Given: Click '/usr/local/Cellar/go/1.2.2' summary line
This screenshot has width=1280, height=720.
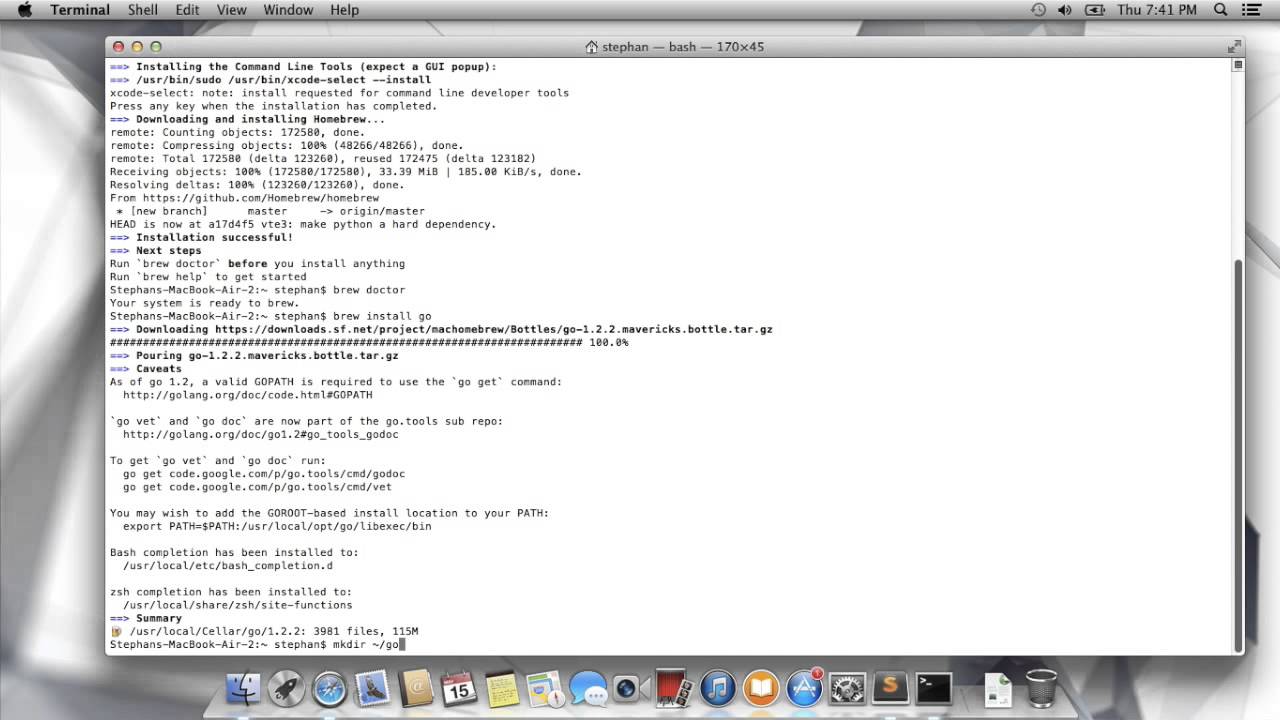Looking at the screenshot, I should click(264, 631).
